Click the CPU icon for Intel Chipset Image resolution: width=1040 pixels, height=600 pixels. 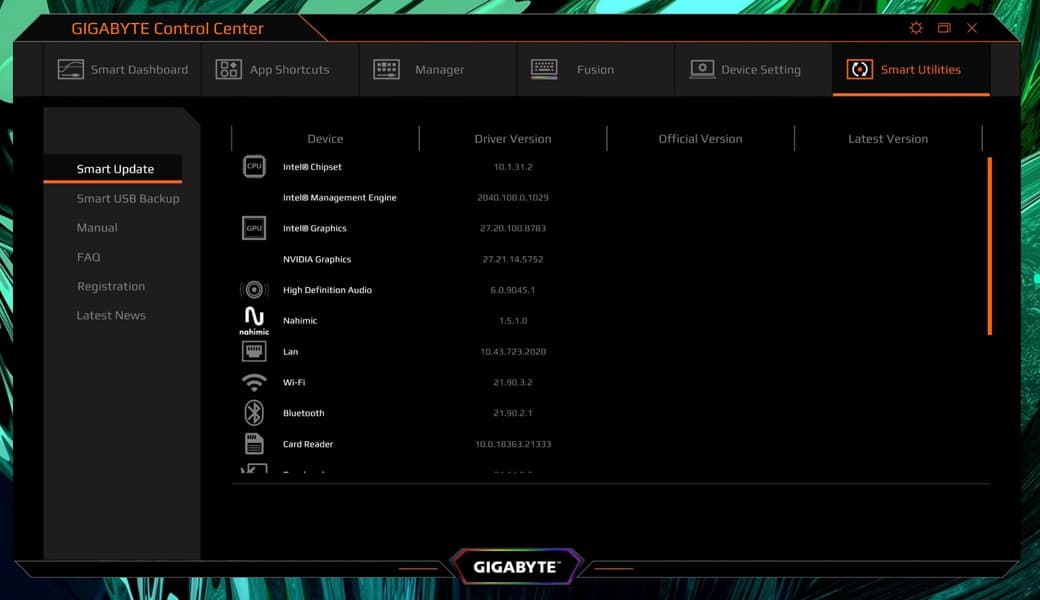pos(254,166)
